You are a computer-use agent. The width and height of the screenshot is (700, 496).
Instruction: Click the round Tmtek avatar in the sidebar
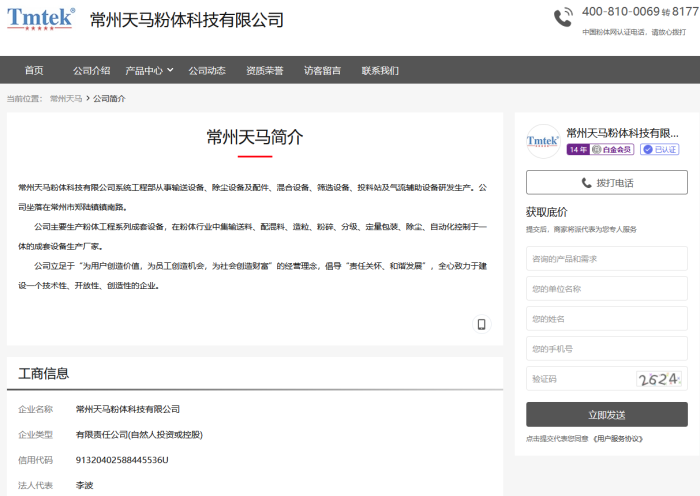click(x=543, y=141)
